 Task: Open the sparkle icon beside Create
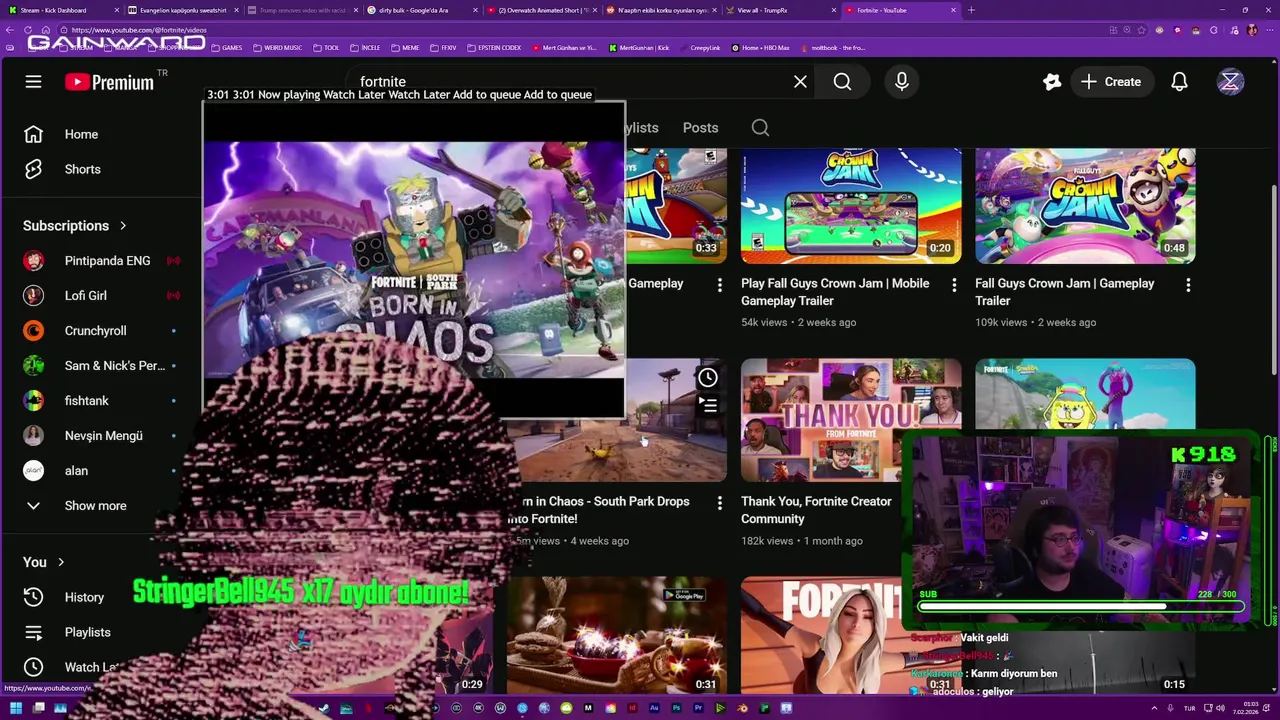click(1052, 82)
